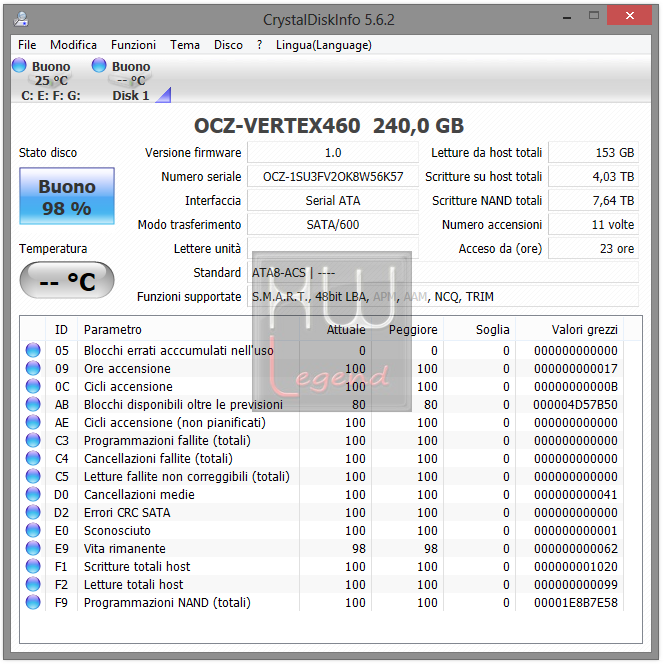Click status circle for Disk 1
Image resolution: width=665 pixels, height=664 pixels.
pos(99,65)
